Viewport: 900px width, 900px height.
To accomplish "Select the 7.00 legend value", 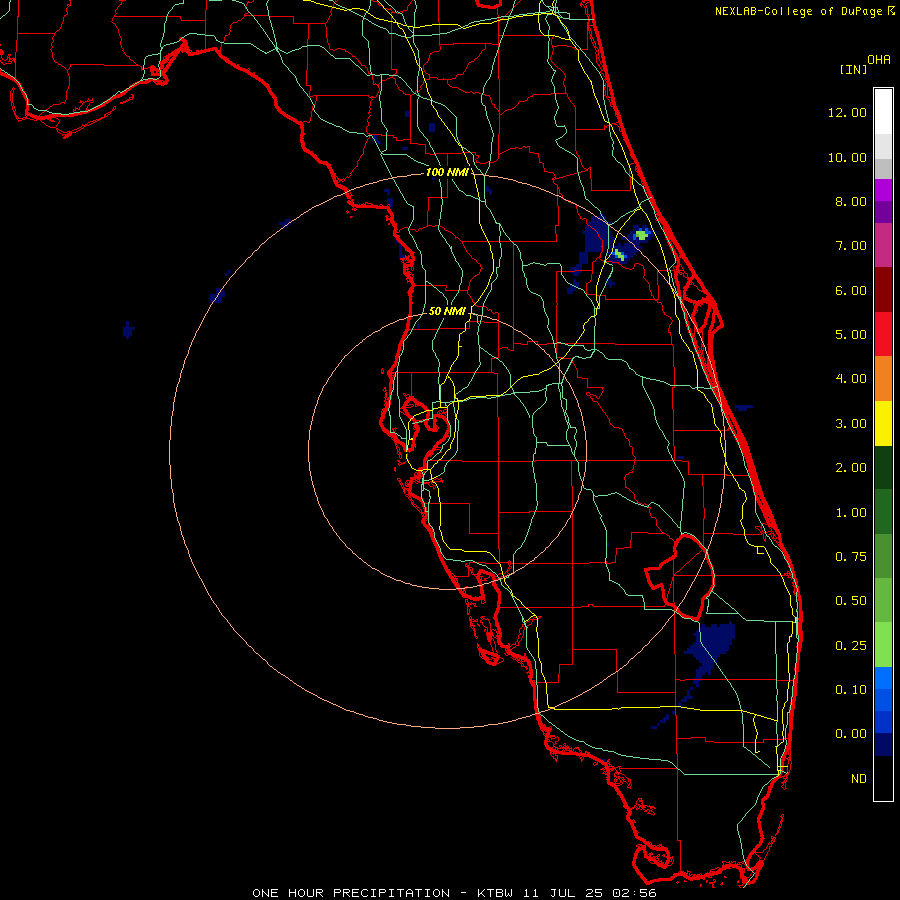I will 850,246.
